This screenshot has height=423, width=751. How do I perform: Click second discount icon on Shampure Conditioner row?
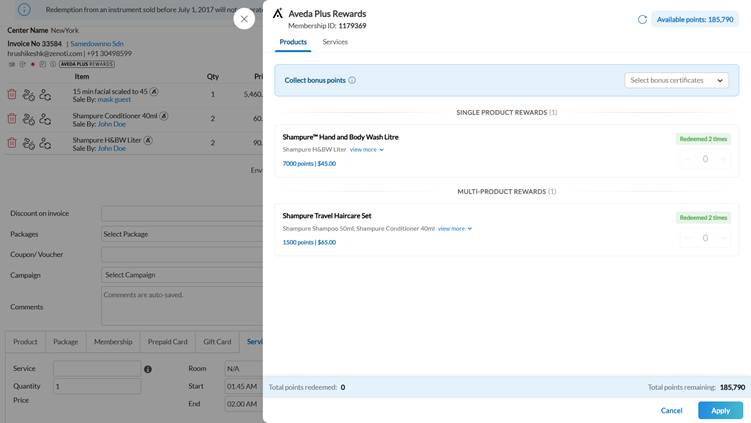(x=45, y=119)
